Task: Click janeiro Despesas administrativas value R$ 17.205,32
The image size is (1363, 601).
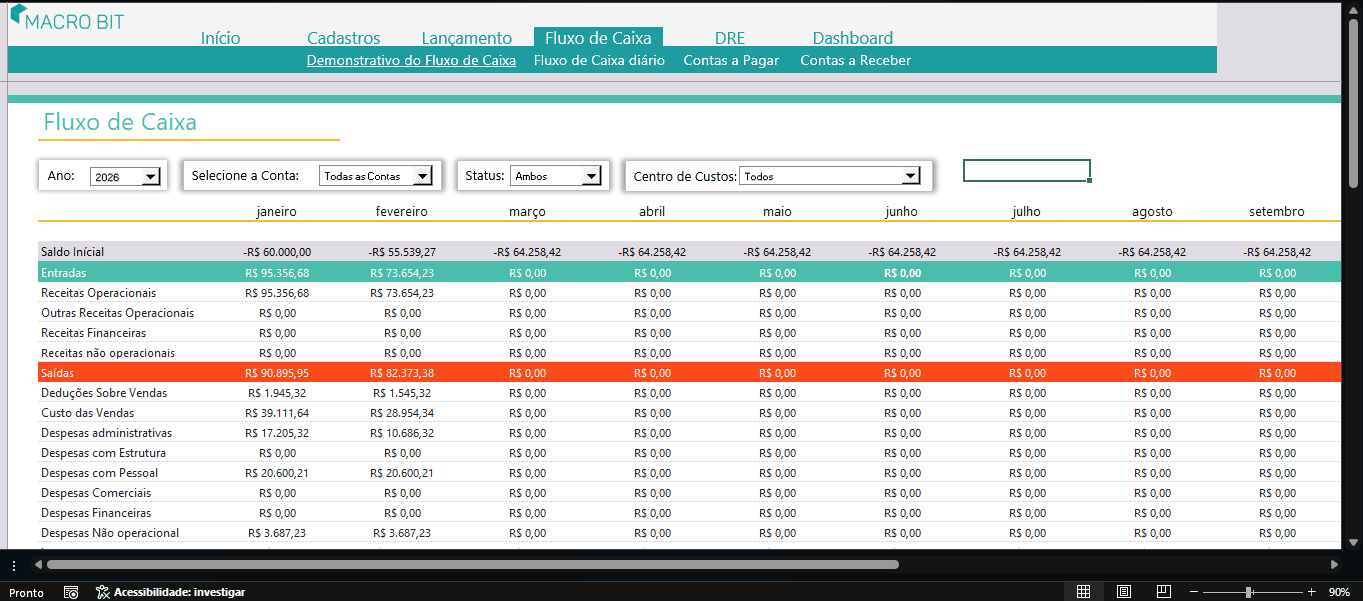Action: tap(277, 432)
